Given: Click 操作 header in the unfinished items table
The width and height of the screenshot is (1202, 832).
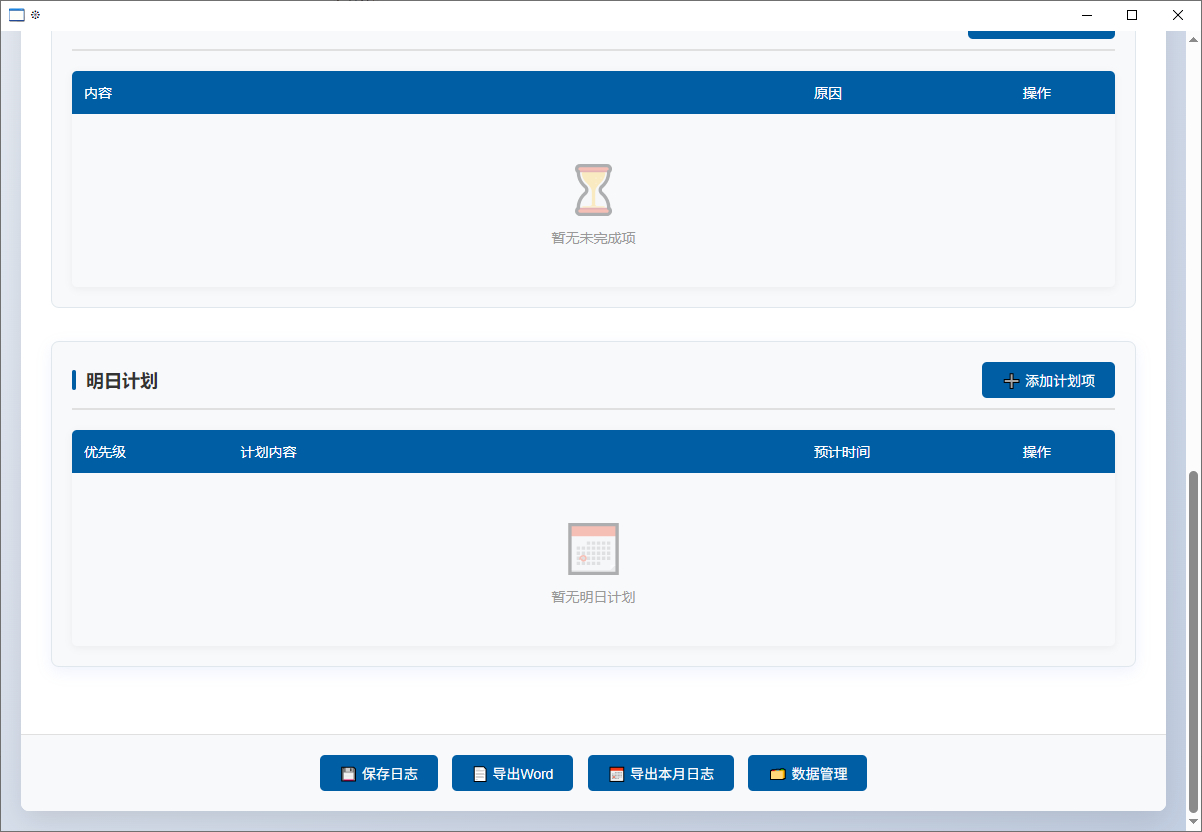Looking at the screenshot, I should point(1037,93).
